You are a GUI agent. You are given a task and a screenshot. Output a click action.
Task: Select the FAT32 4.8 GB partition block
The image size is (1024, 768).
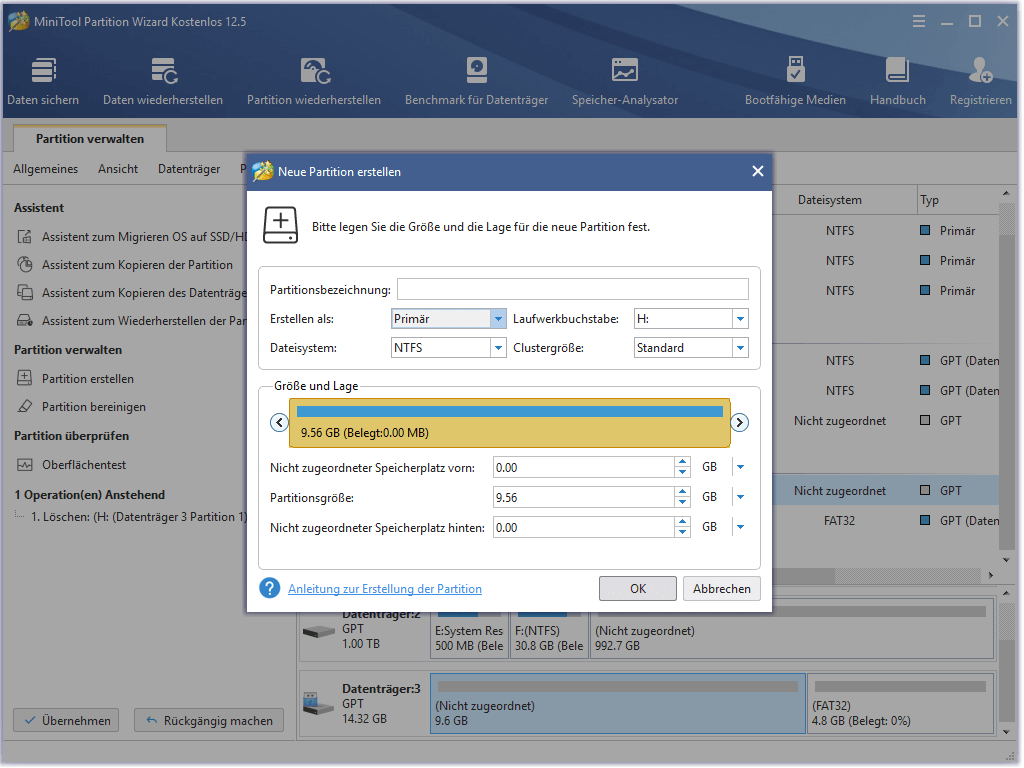pos(901,704)
